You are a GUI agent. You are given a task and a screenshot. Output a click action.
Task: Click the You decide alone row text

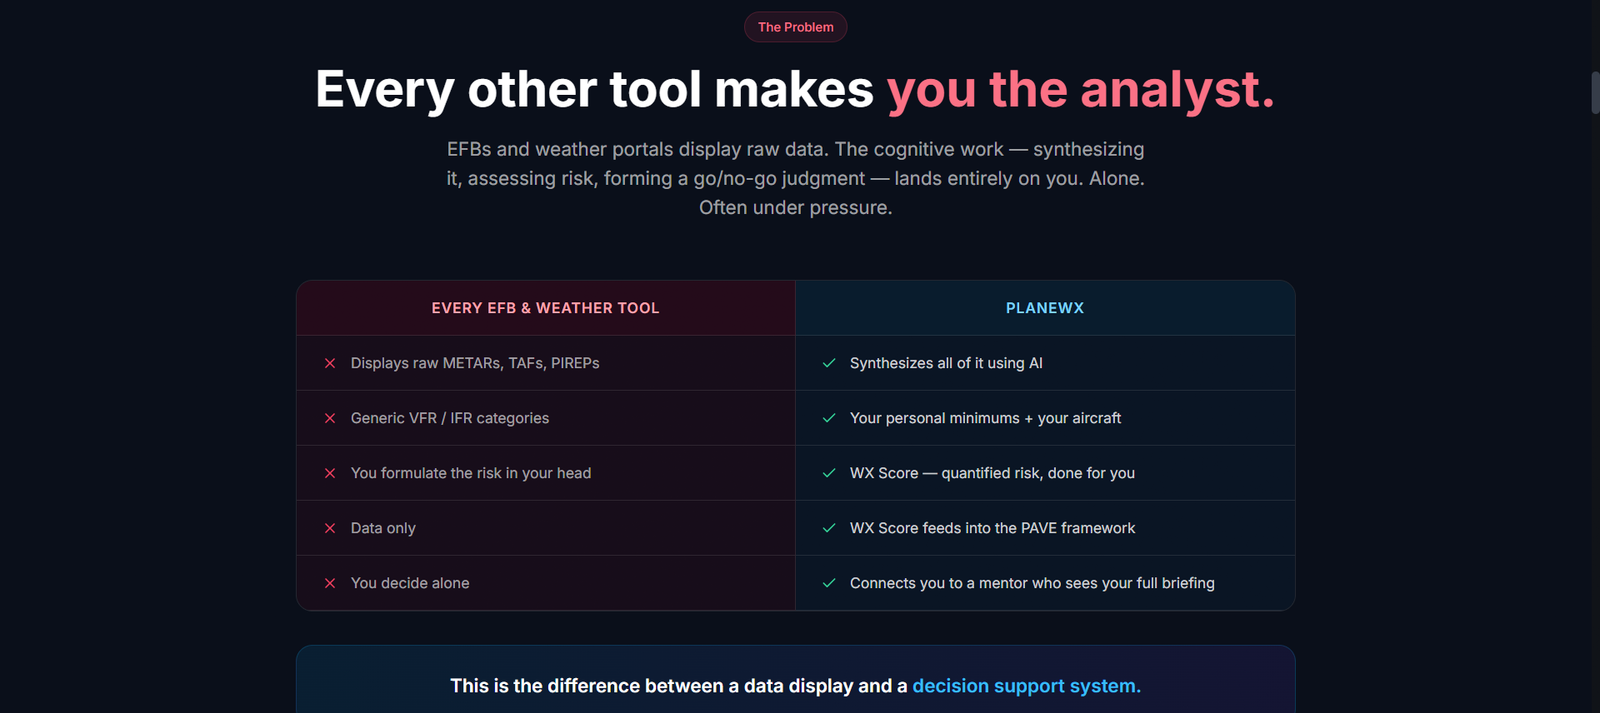pyautogui.click(x=410, y=583)
